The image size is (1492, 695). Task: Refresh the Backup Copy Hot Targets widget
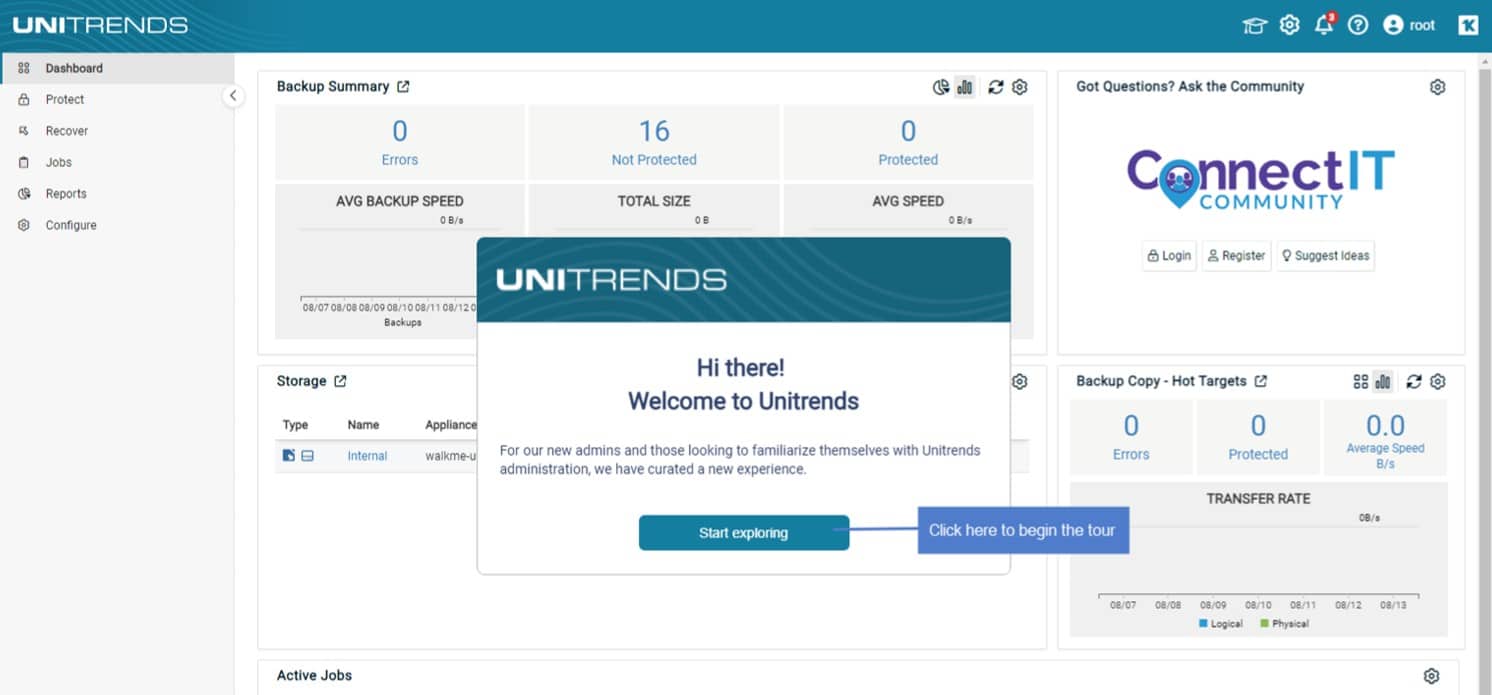pyautogui.click(x=1414, y=381)
